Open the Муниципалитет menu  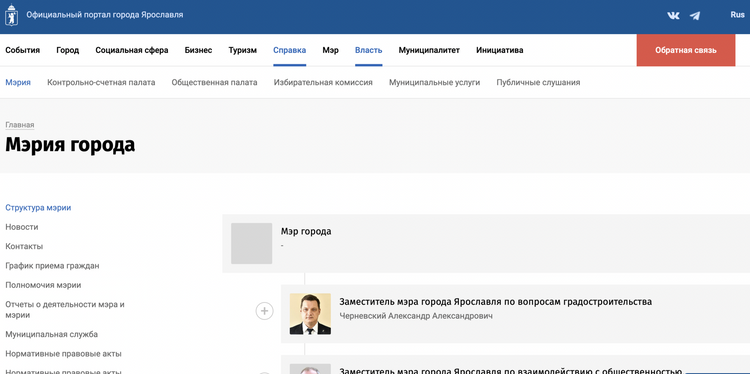(x=429, y=50)
